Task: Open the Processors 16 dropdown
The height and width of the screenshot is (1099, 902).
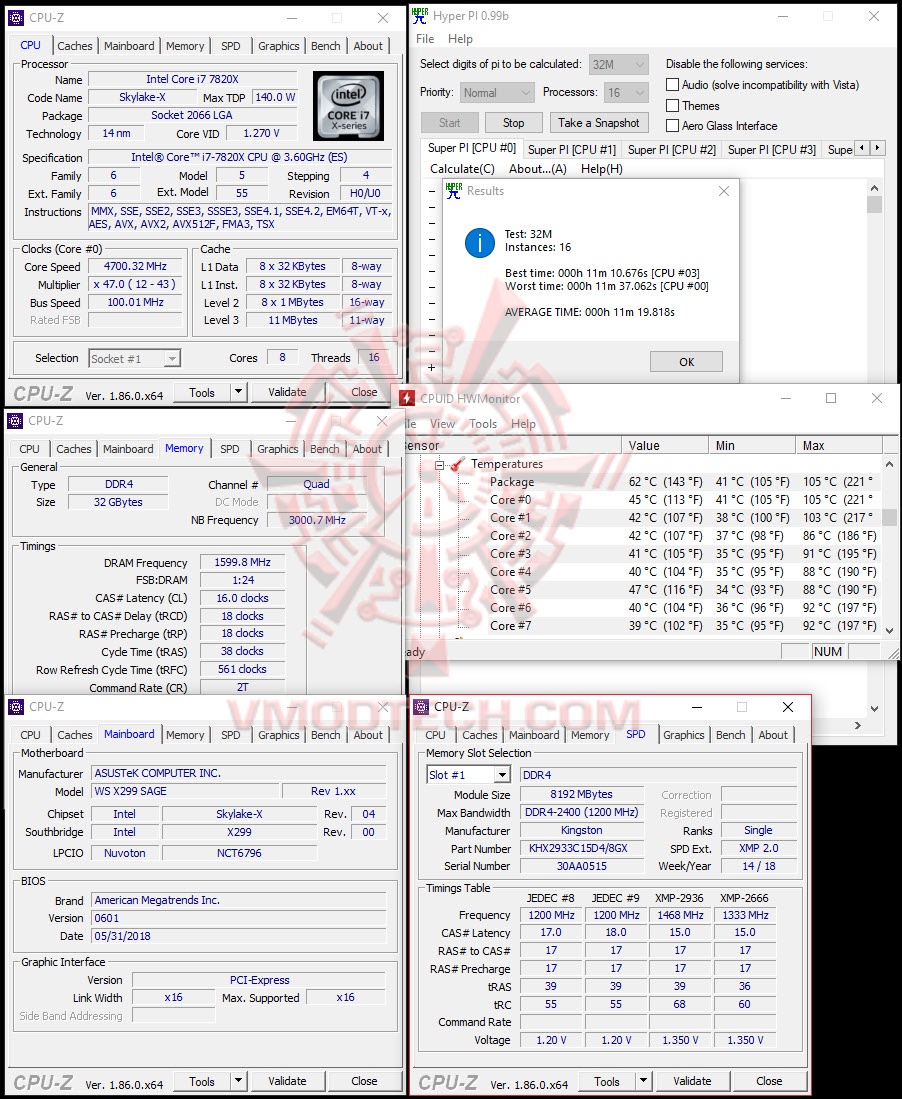Action: pos(627,93)
